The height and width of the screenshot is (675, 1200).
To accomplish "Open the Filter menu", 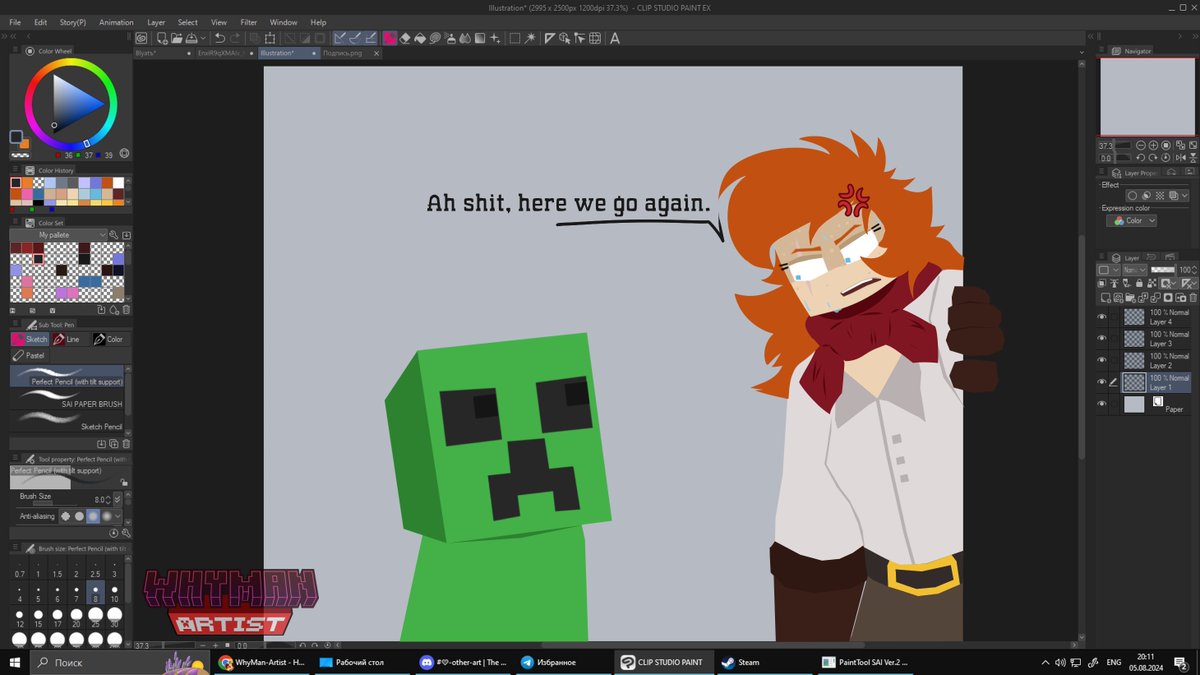I will [x=248, y=22].
